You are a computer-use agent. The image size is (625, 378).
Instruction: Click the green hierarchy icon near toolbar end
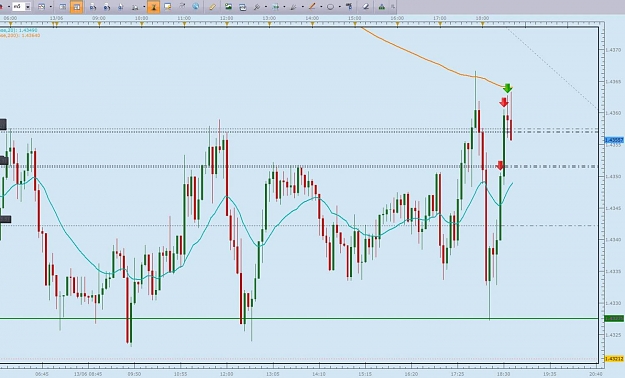tap(381, 7)
